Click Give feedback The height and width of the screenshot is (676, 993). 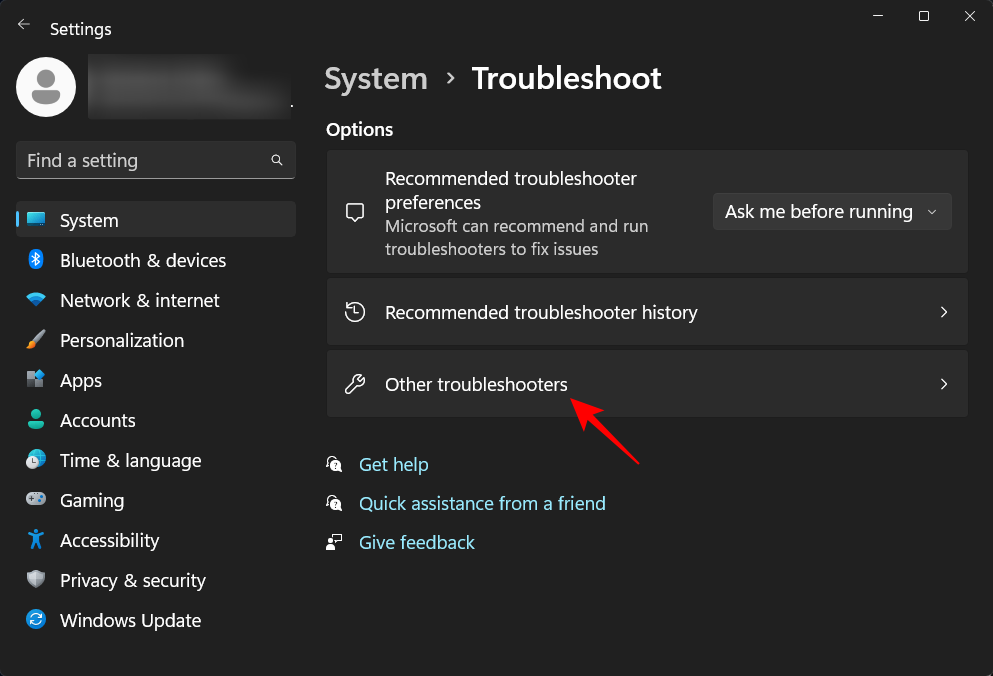(416, 542)
